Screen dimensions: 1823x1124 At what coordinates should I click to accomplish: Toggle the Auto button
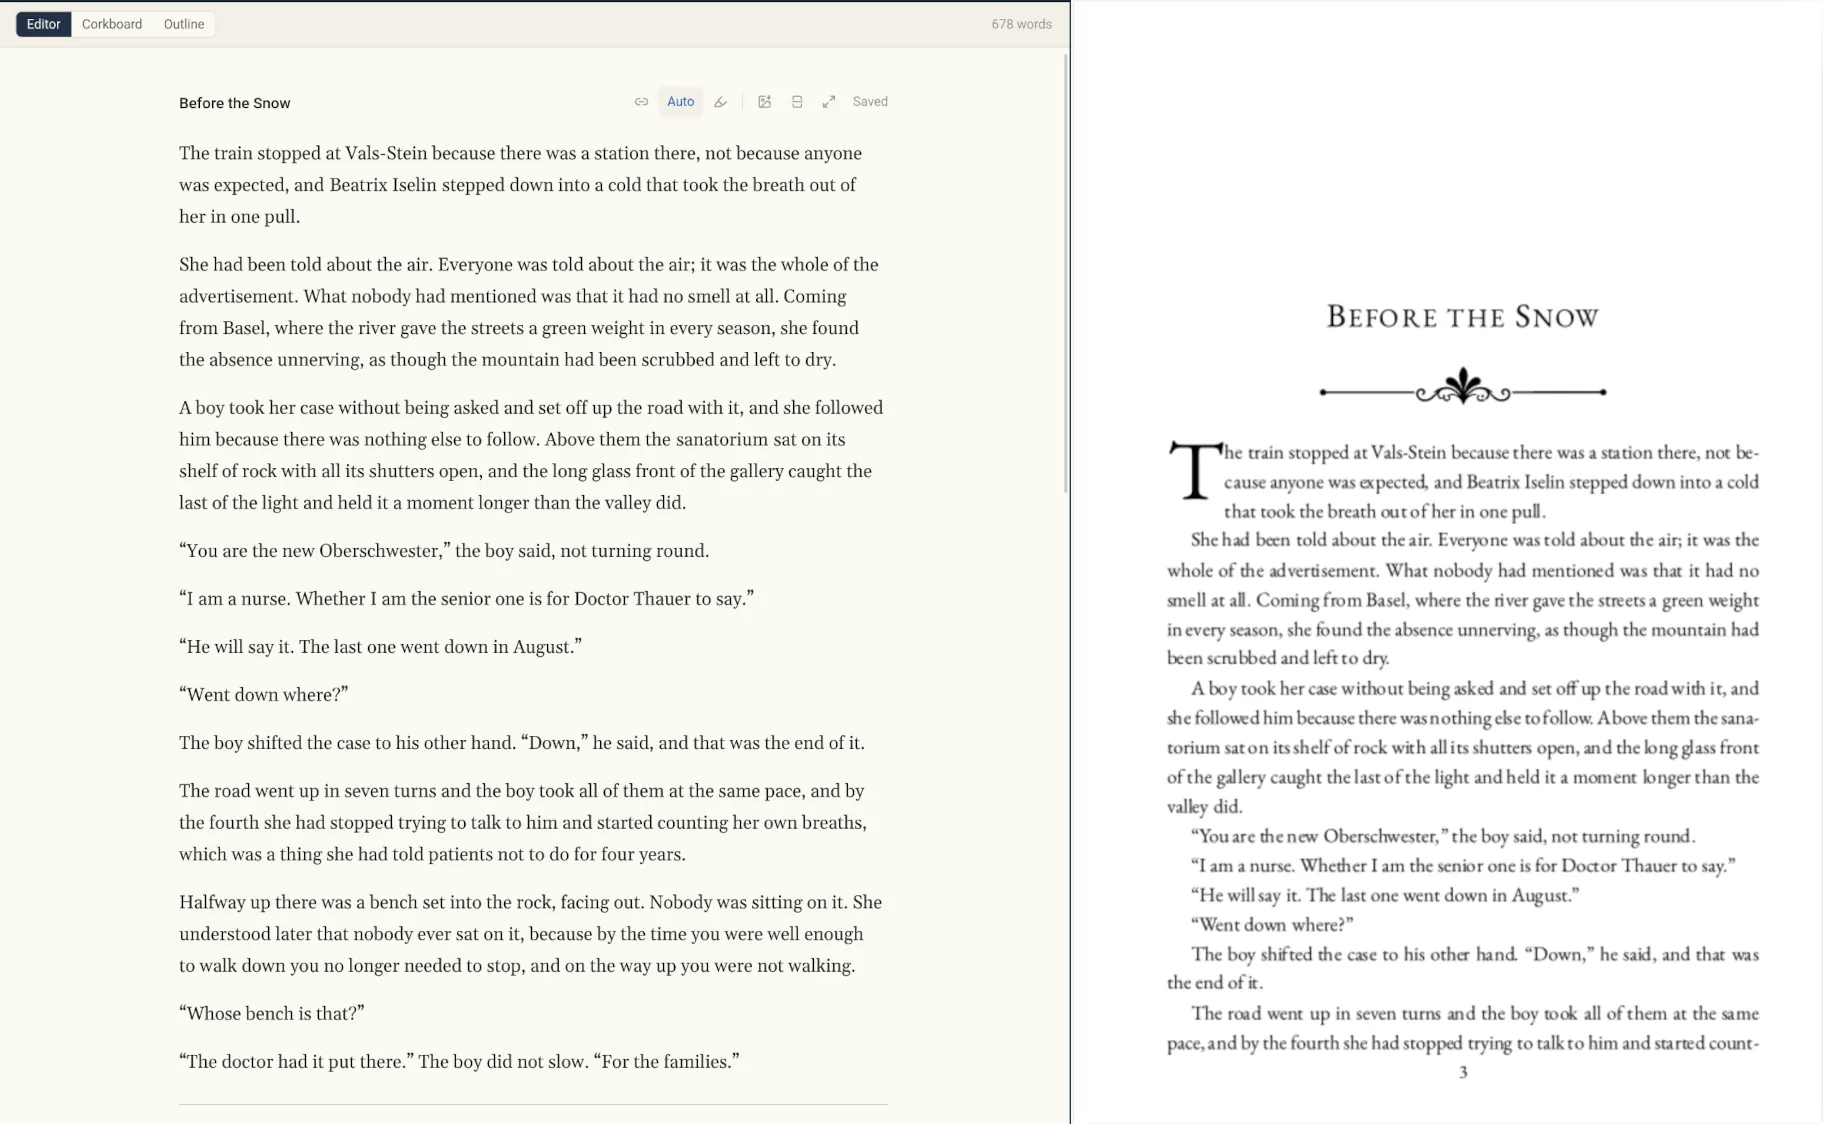pyautogui.click(x=680, y=102)
